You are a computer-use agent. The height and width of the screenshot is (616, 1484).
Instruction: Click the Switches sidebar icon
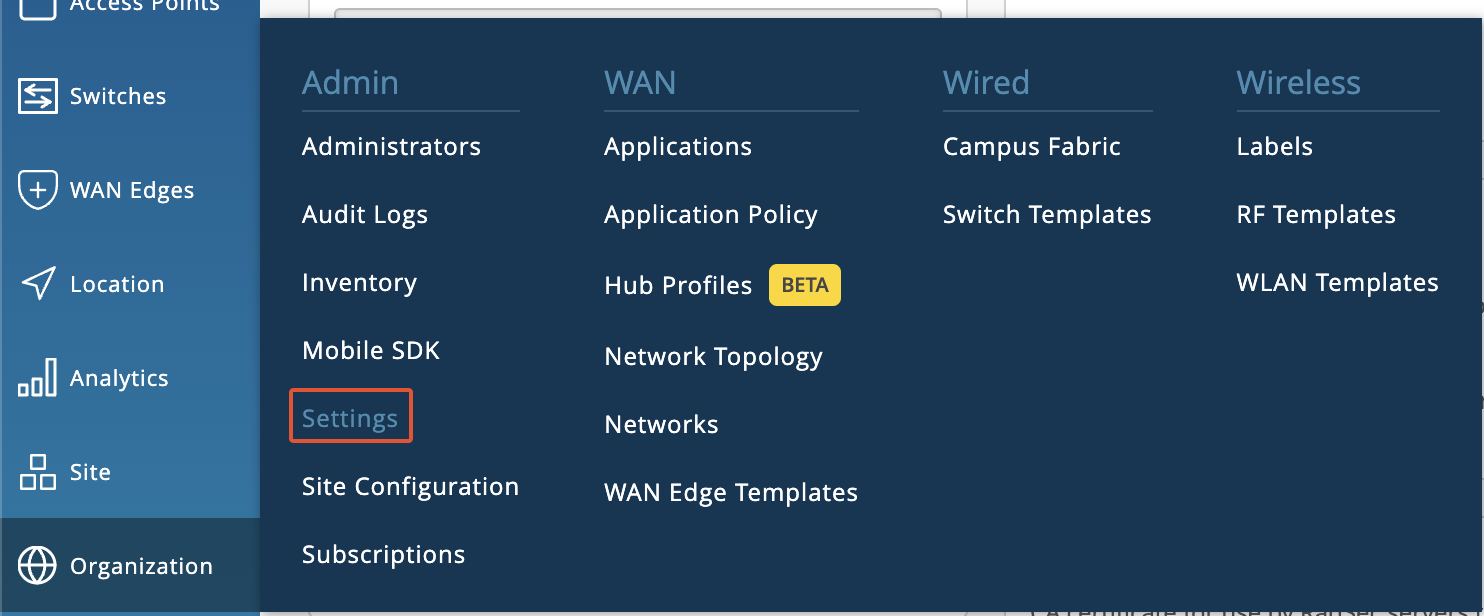click(38, 96)
